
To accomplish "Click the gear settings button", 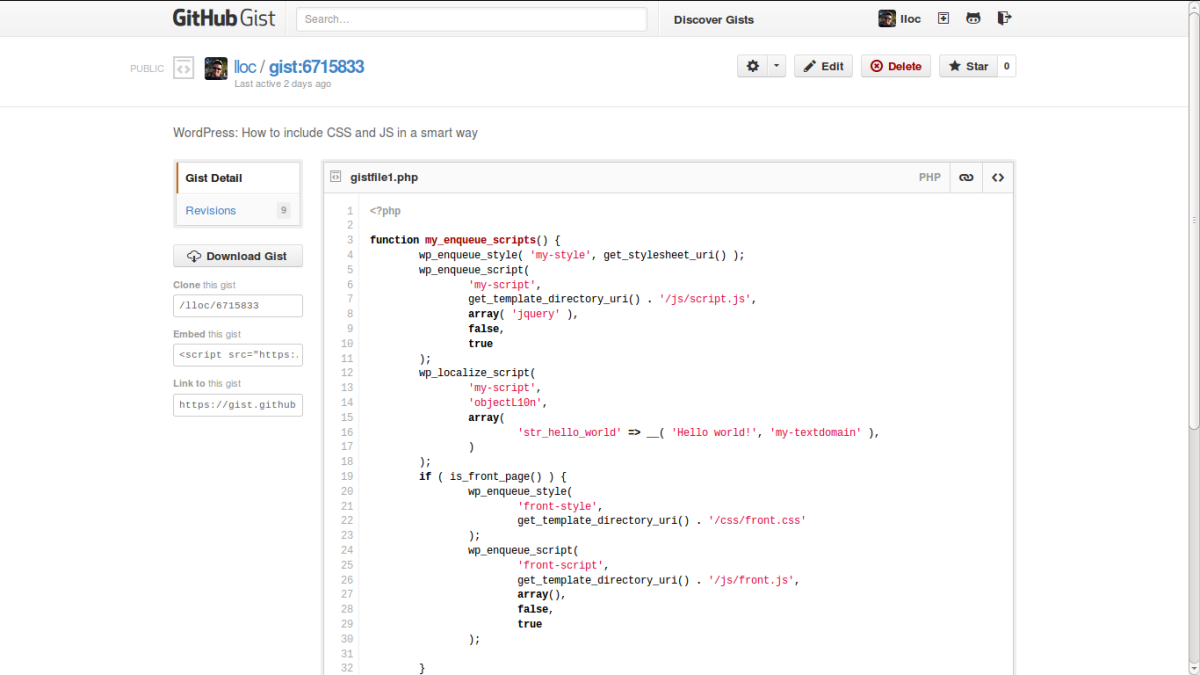I will click(x=752, y=66).
